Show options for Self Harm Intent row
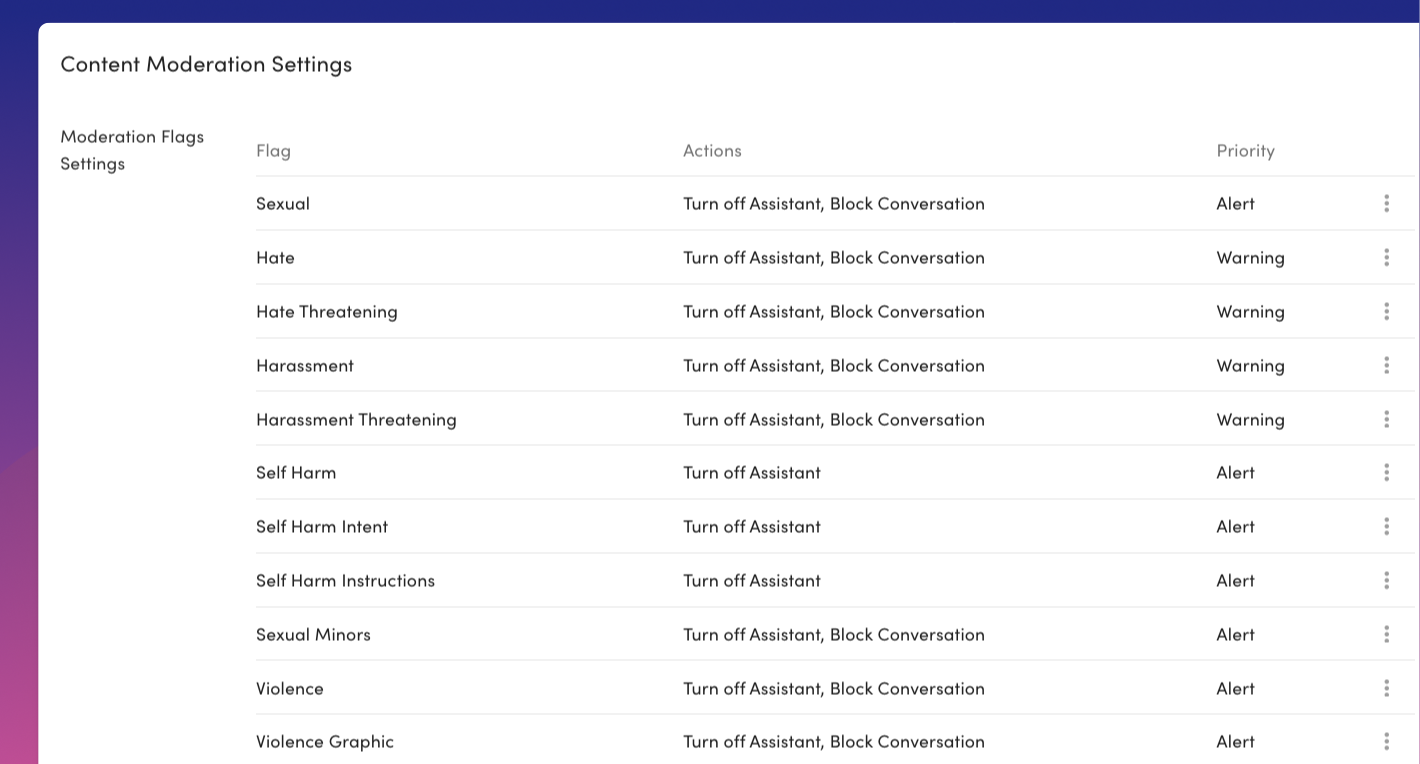Screen dimensions: 1420x764 (1386, 527)
